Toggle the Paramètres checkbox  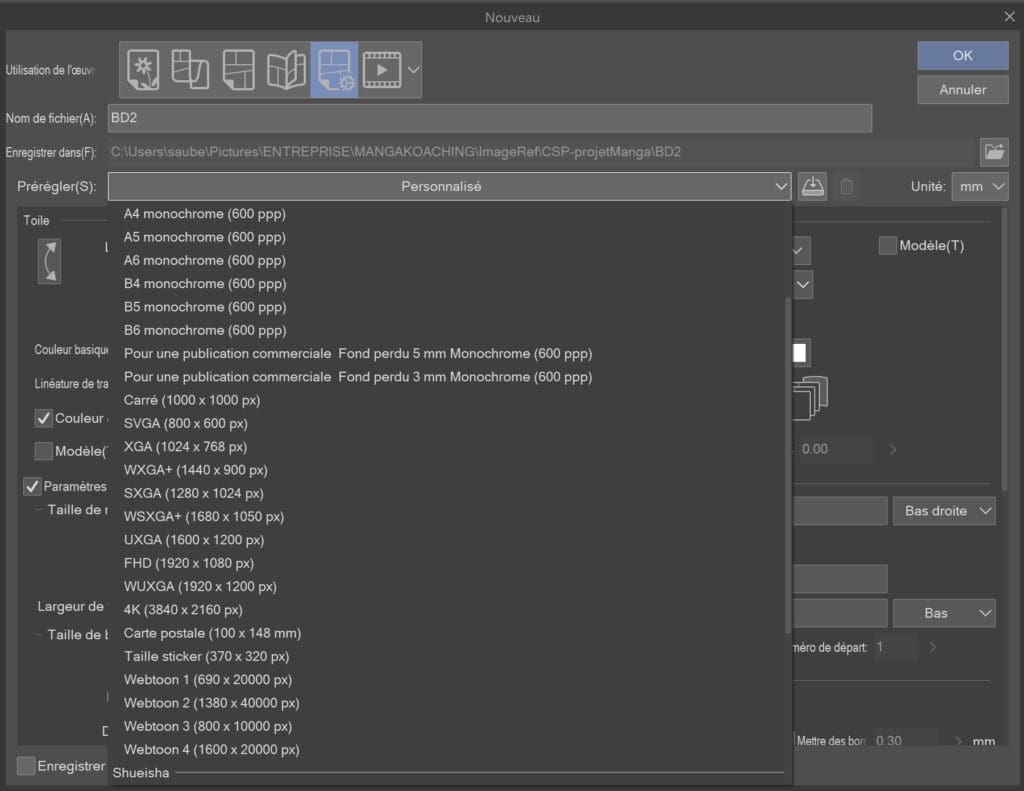click(x=32, y=486)
